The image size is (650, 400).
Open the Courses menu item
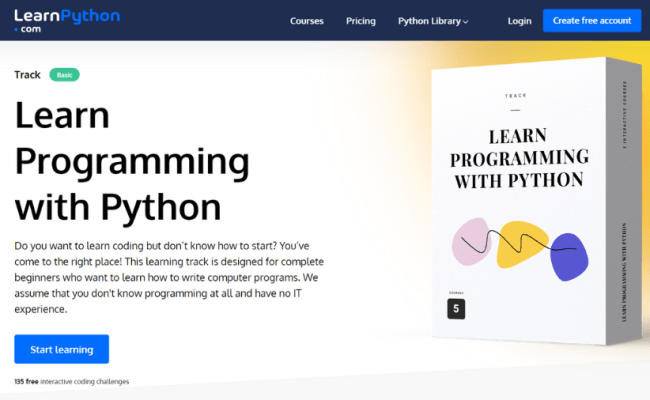pyautogui.click(x=306, y=21)
